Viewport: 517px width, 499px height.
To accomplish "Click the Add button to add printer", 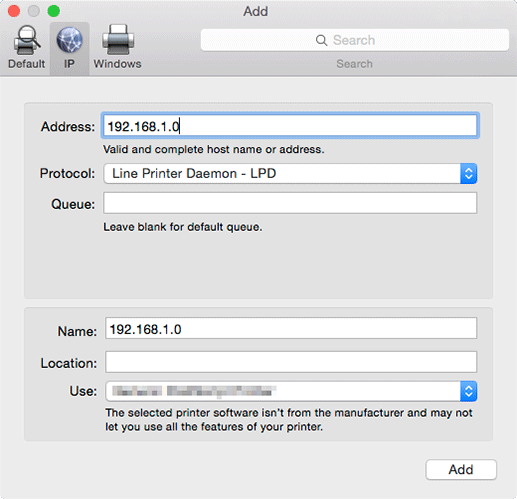I will [x=461, y=470].
